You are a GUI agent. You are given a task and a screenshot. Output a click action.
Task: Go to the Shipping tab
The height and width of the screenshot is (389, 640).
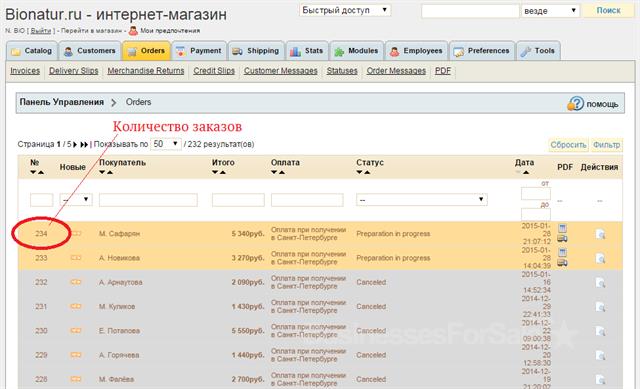click(256, 51)
